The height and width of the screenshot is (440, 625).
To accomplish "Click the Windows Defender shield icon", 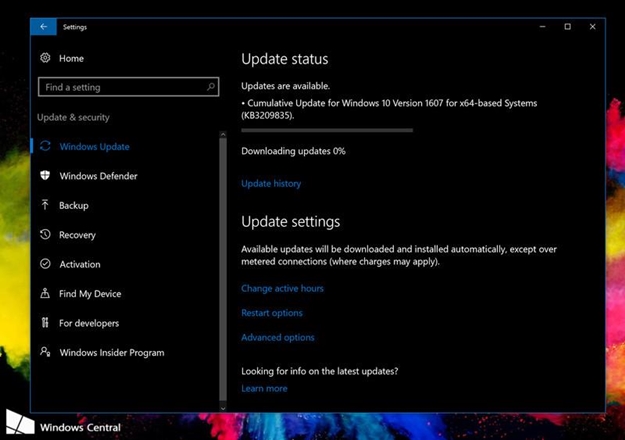I will pyautogui.click(x=45, y=176).
